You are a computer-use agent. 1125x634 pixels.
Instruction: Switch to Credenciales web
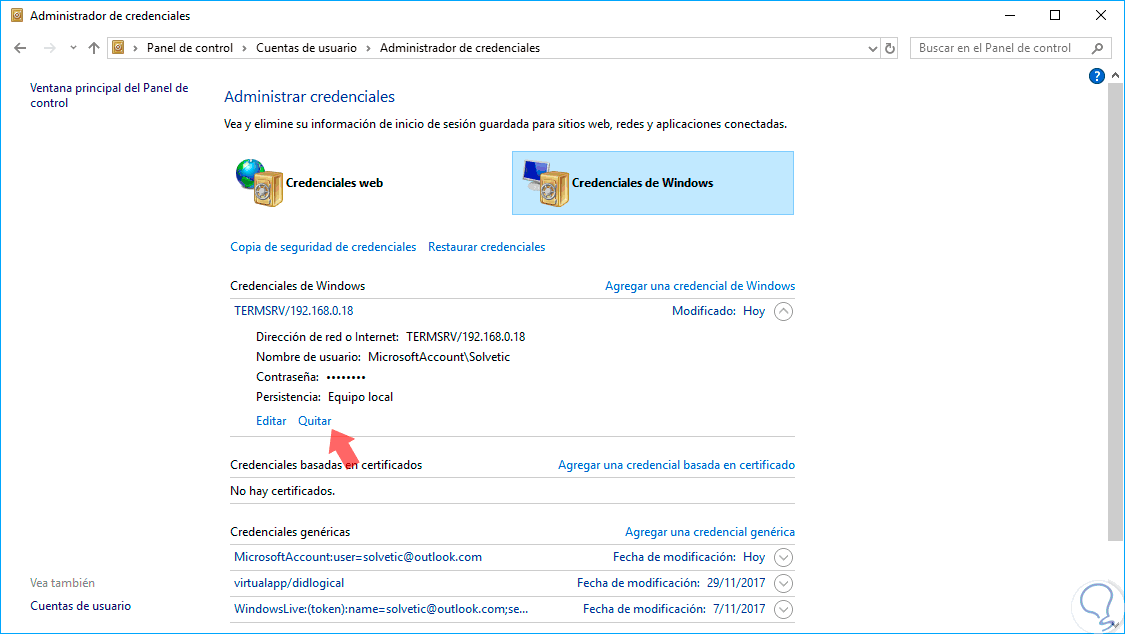(311, 183)
